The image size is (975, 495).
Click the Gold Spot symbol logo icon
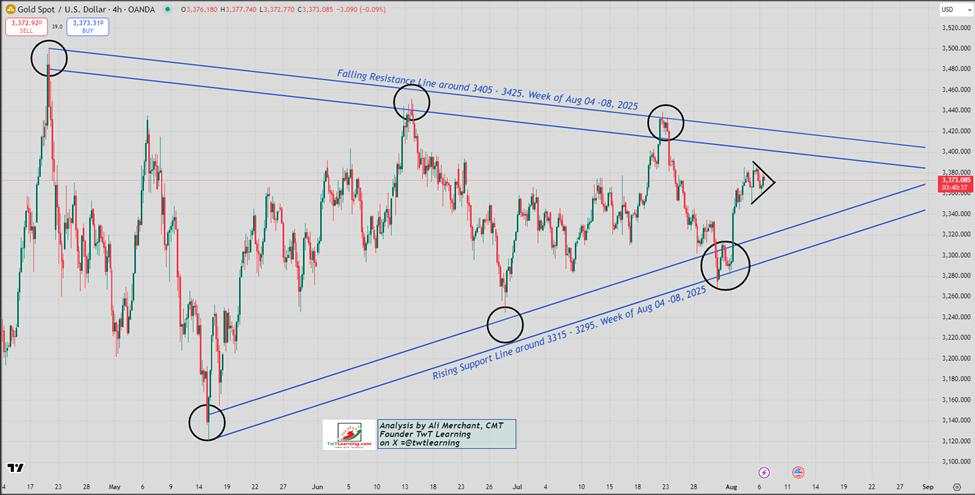10,10
